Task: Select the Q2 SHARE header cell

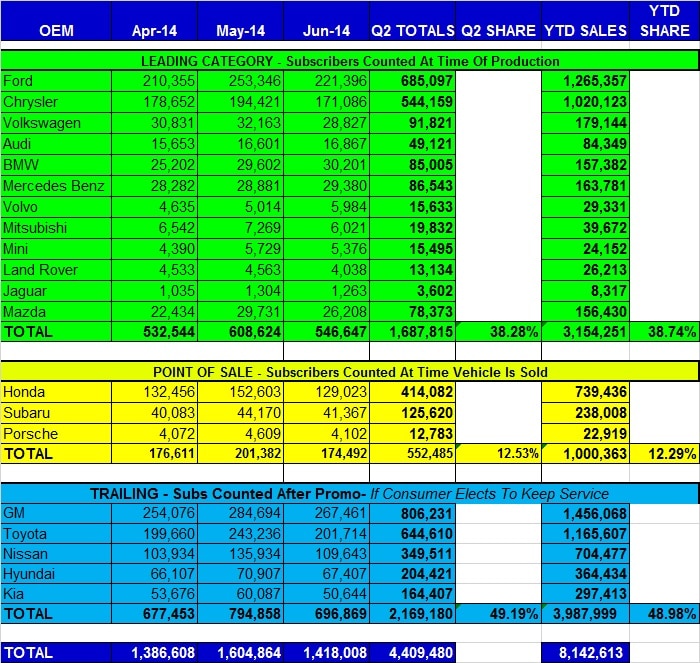Action: click(498, 21)
